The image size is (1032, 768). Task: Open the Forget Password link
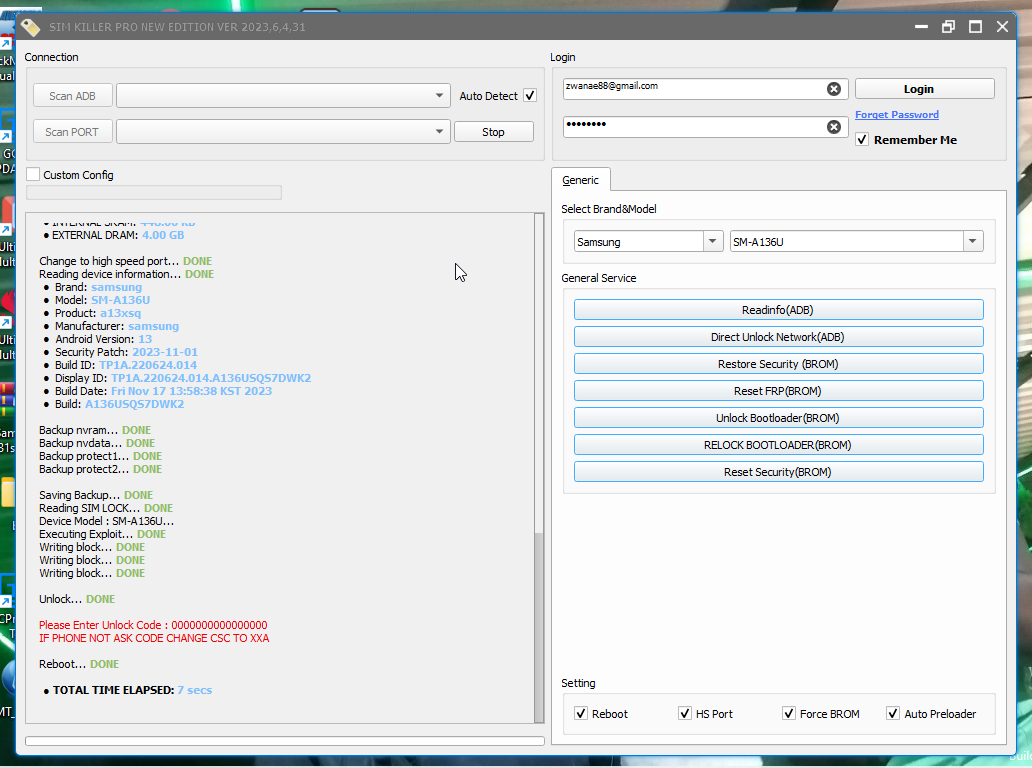coord(896,115)
